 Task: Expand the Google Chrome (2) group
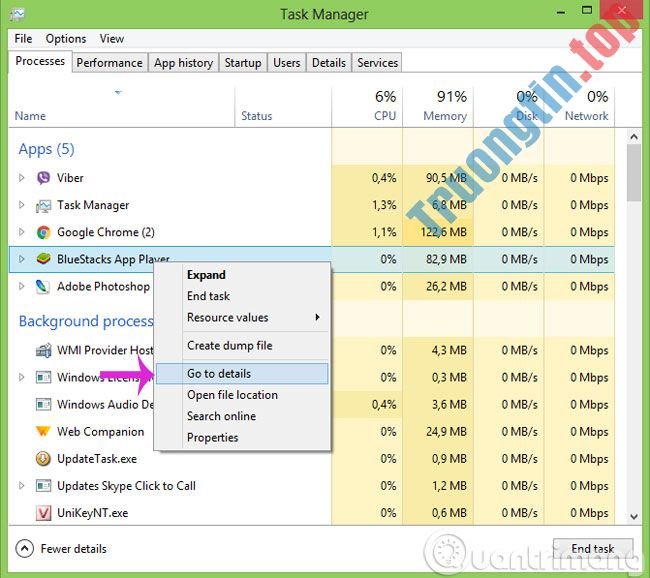[x=22, y=232]
